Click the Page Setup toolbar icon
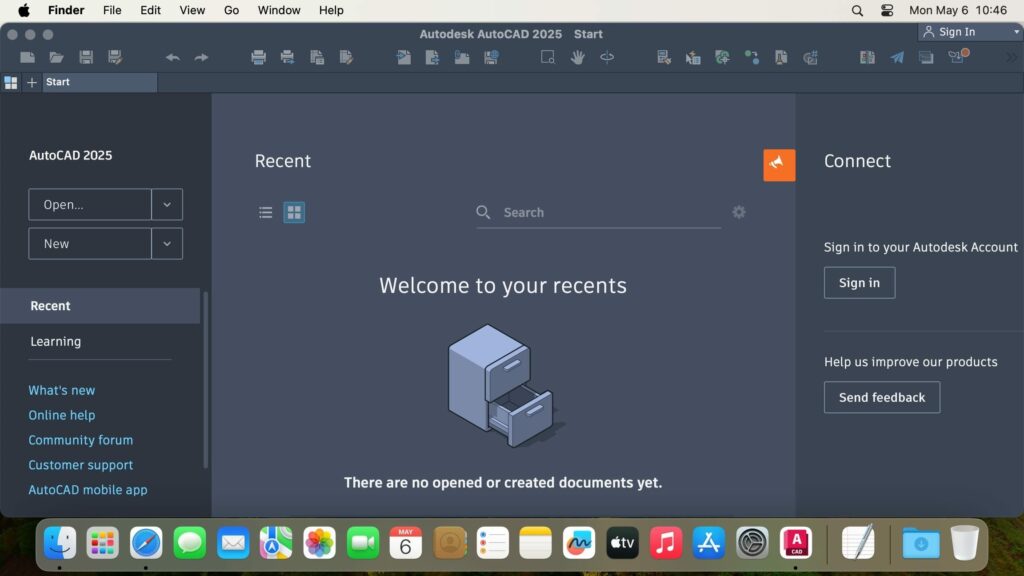Screen dimensions: 1024x576 click(317, 57)
